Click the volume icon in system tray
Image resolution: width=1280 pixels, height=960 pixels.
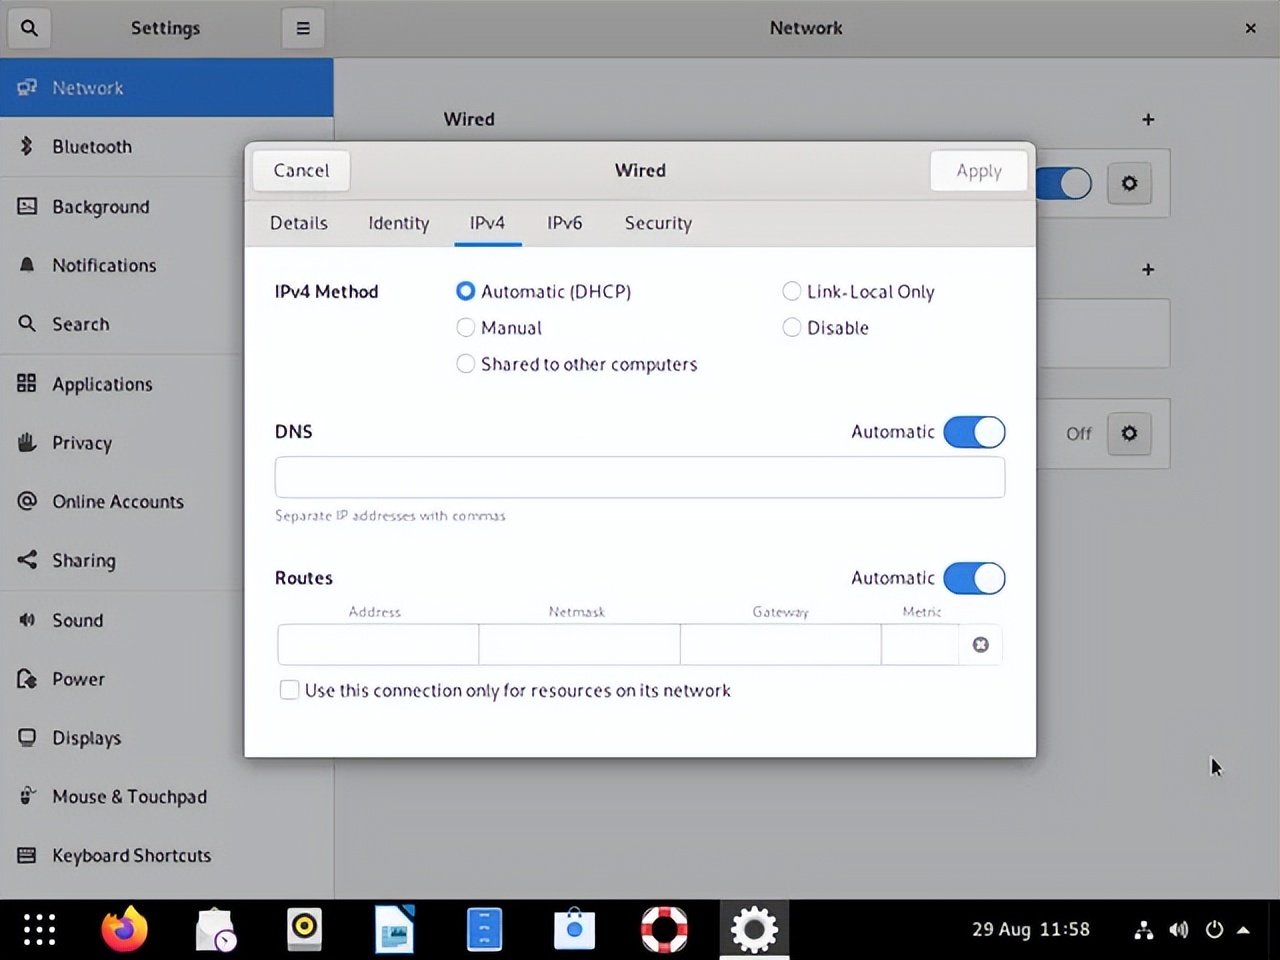(1179, 930)
